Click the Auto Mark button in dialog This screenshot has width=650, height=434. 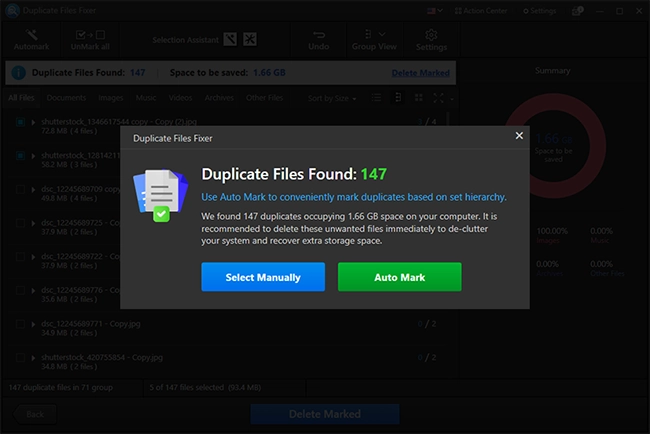tap(399, 277)
